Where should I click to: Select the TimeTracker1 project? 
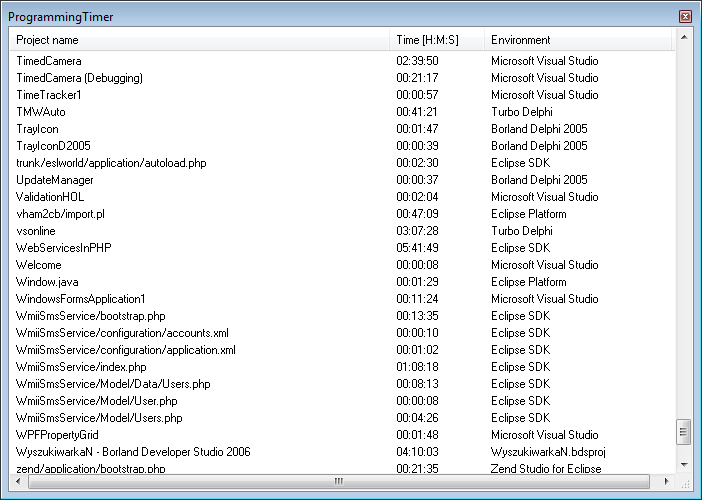tap(342, 95)
